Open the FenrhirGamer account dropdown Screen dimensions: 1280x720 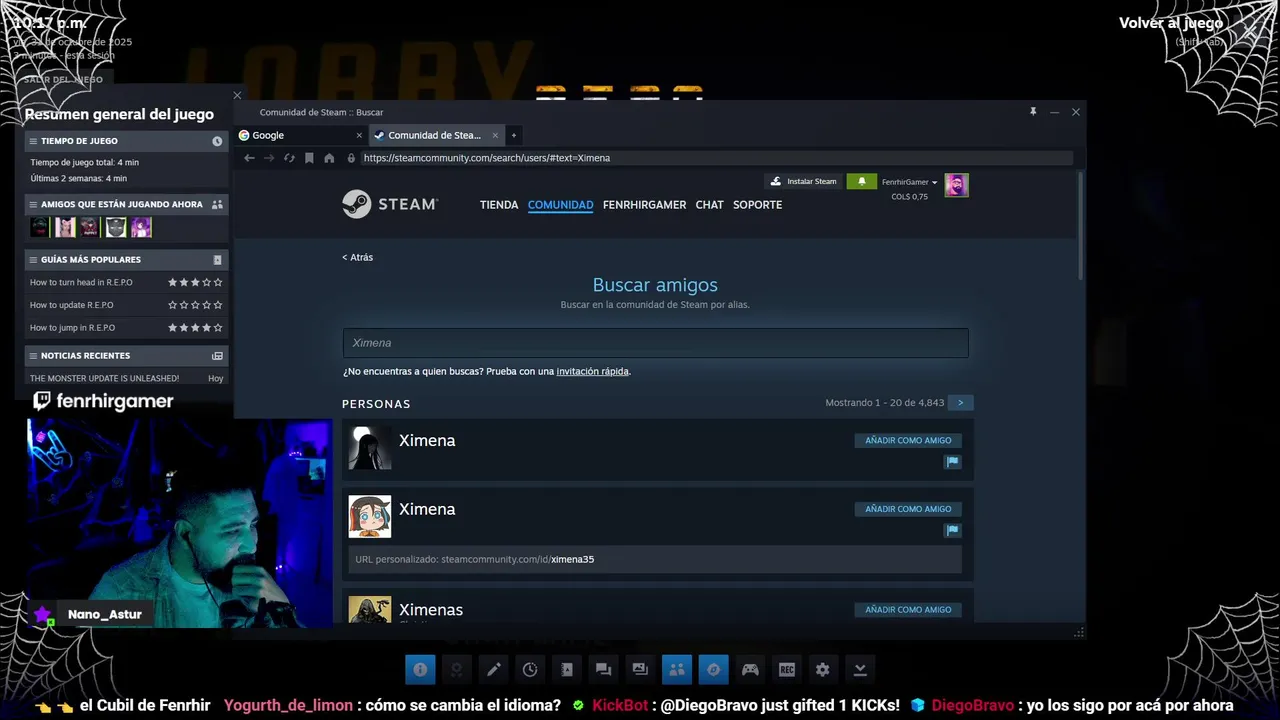click(909, 182)
